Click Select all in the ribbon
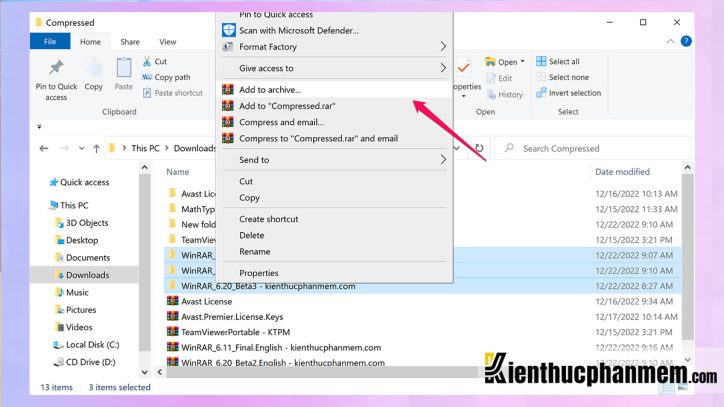Viewport: 724px width, 407px height. click(558, 61)
